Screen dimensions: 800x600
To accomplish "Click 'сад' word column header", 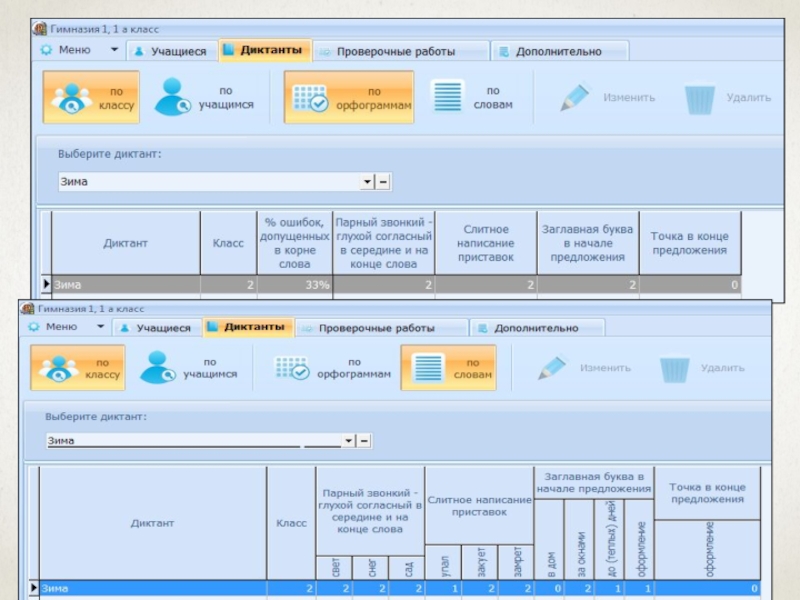I will (407, 568).
